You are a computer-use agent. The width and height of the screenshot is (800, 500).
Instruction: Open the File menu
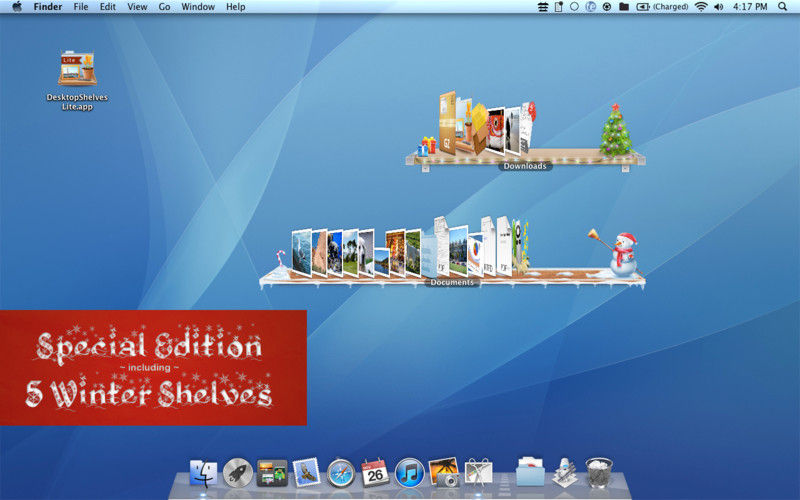pyautogui.click(x=81, y=7)
